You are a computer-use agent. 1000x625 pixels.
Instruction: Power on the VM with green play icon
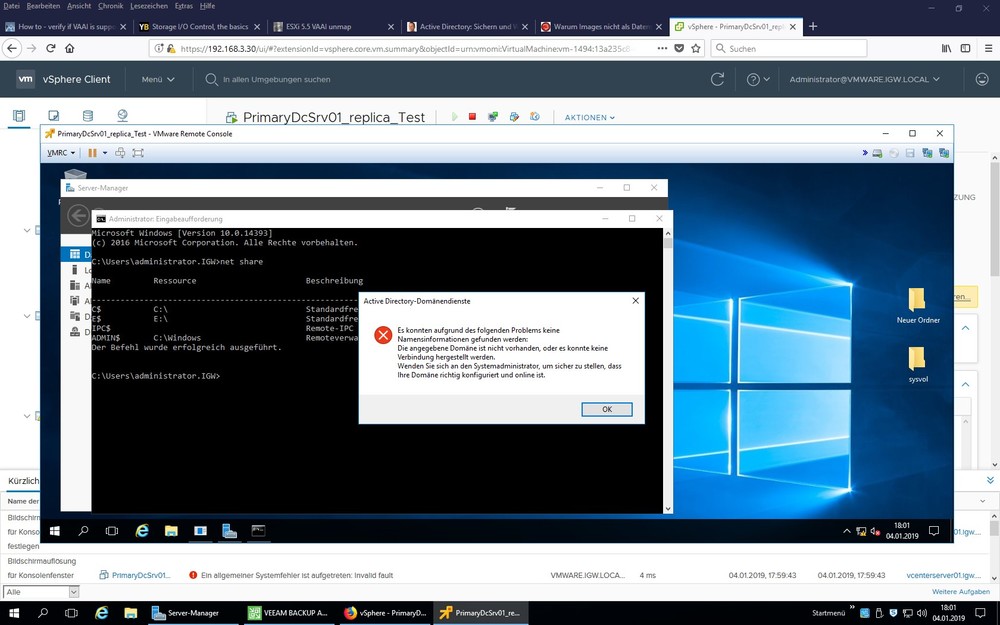pos(454,117)
